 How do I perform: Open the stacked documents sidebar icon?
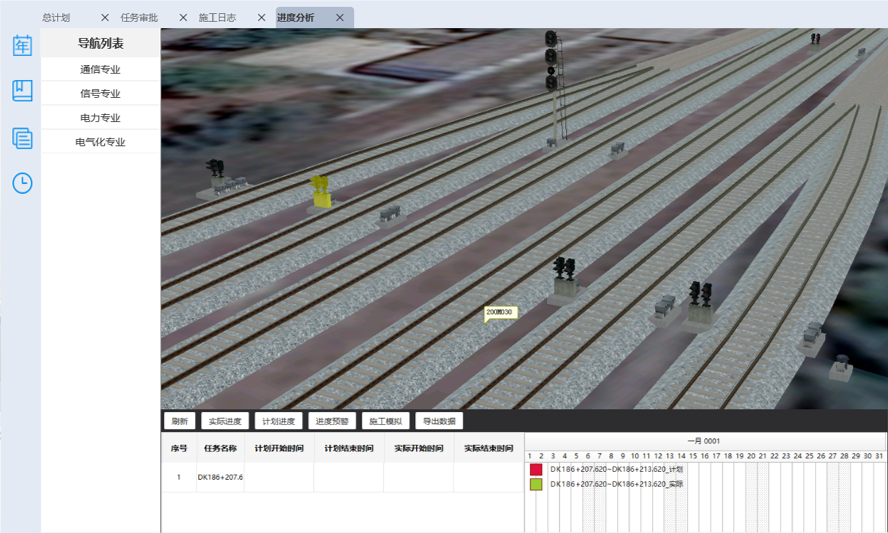click(22, 138)
